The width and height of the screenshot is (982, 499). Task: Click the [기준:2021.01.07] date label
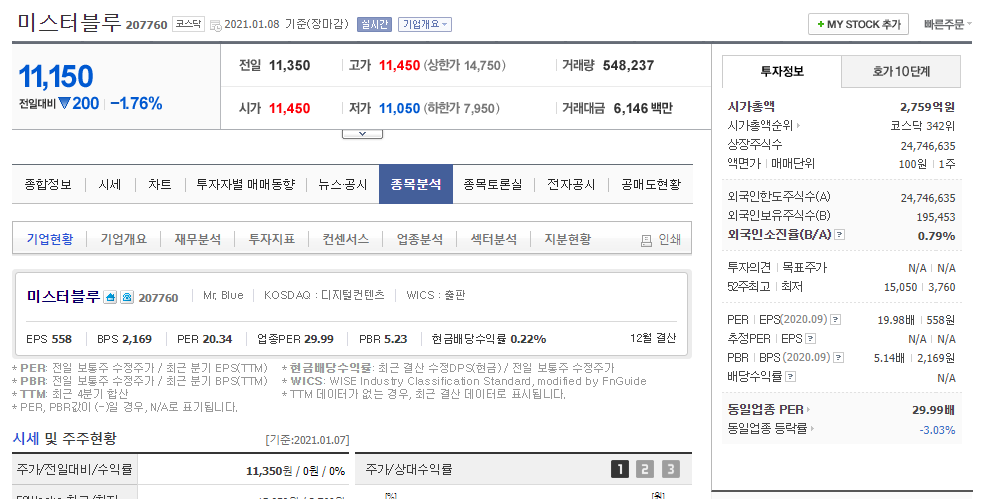point(307,440)
